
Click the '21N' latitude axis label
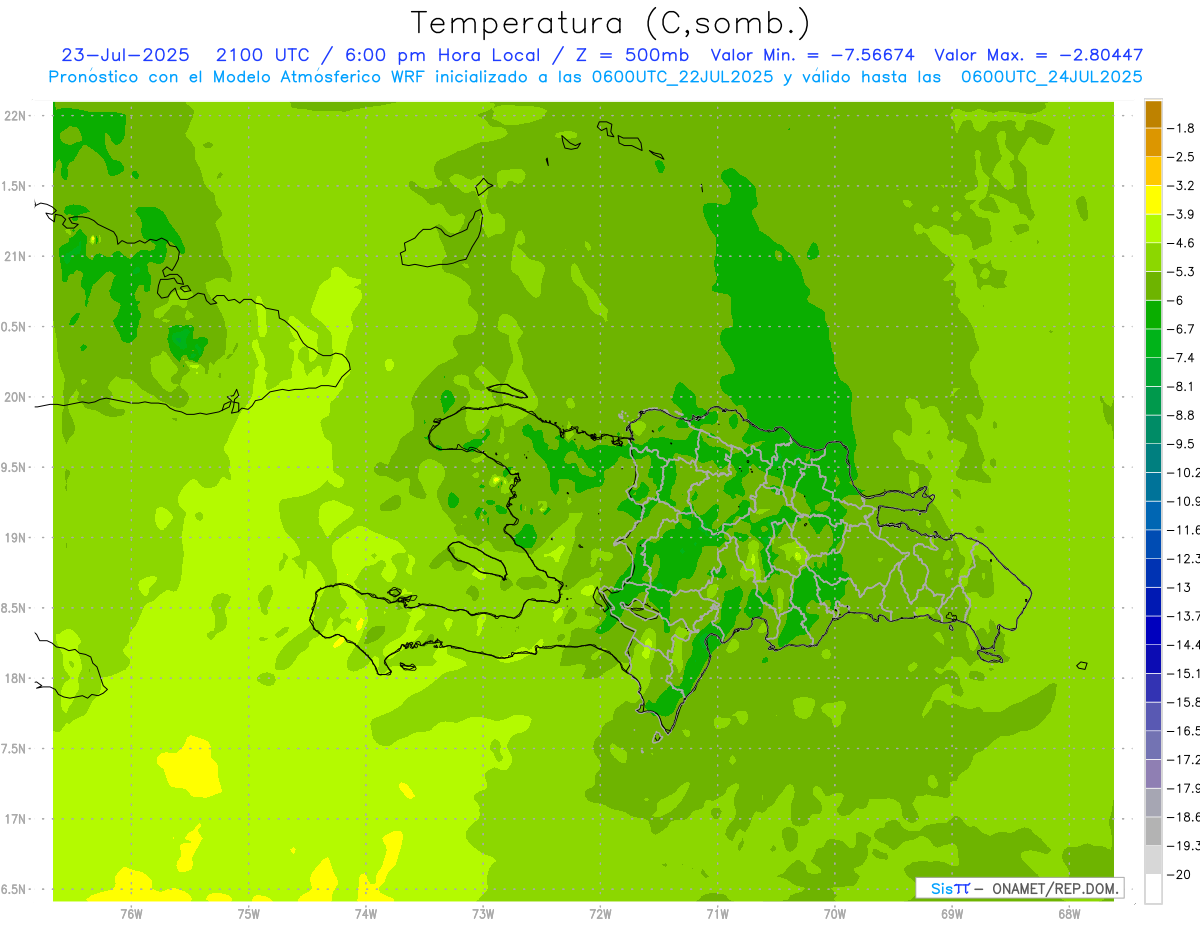tap(17, 257)
